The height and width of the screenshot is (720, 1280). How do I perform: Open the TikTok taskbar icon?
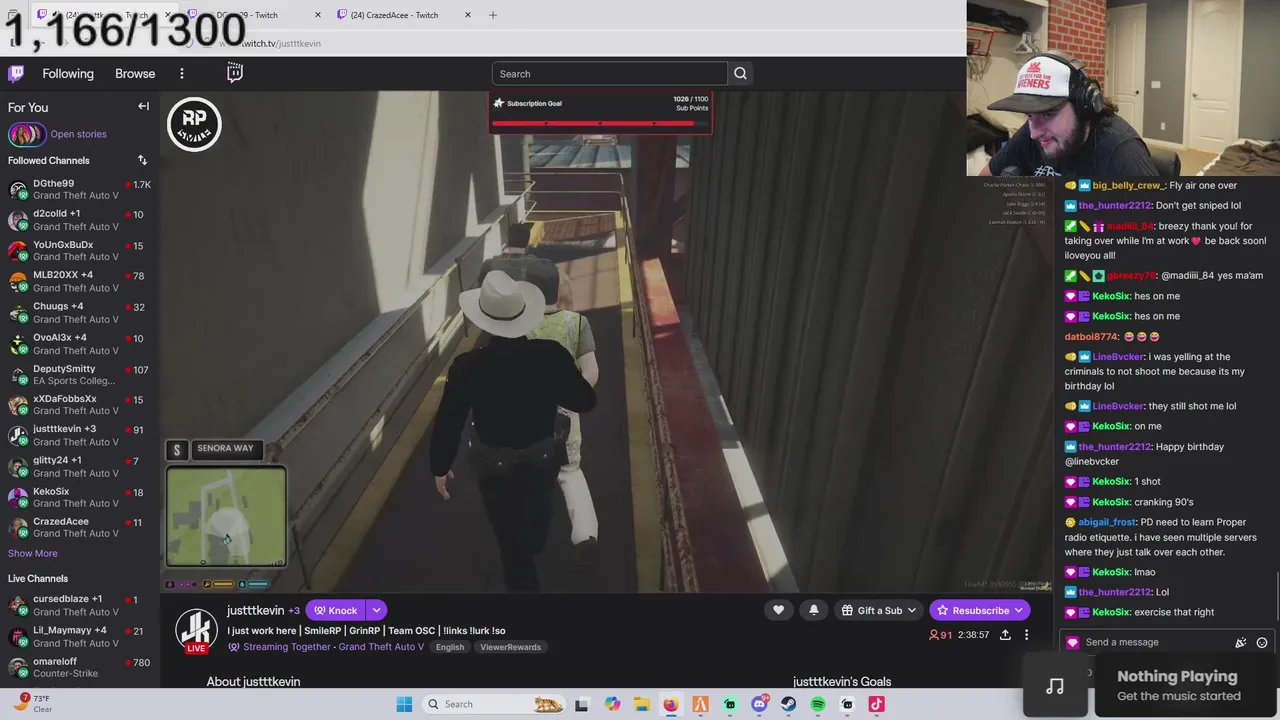tap(877, 704)
